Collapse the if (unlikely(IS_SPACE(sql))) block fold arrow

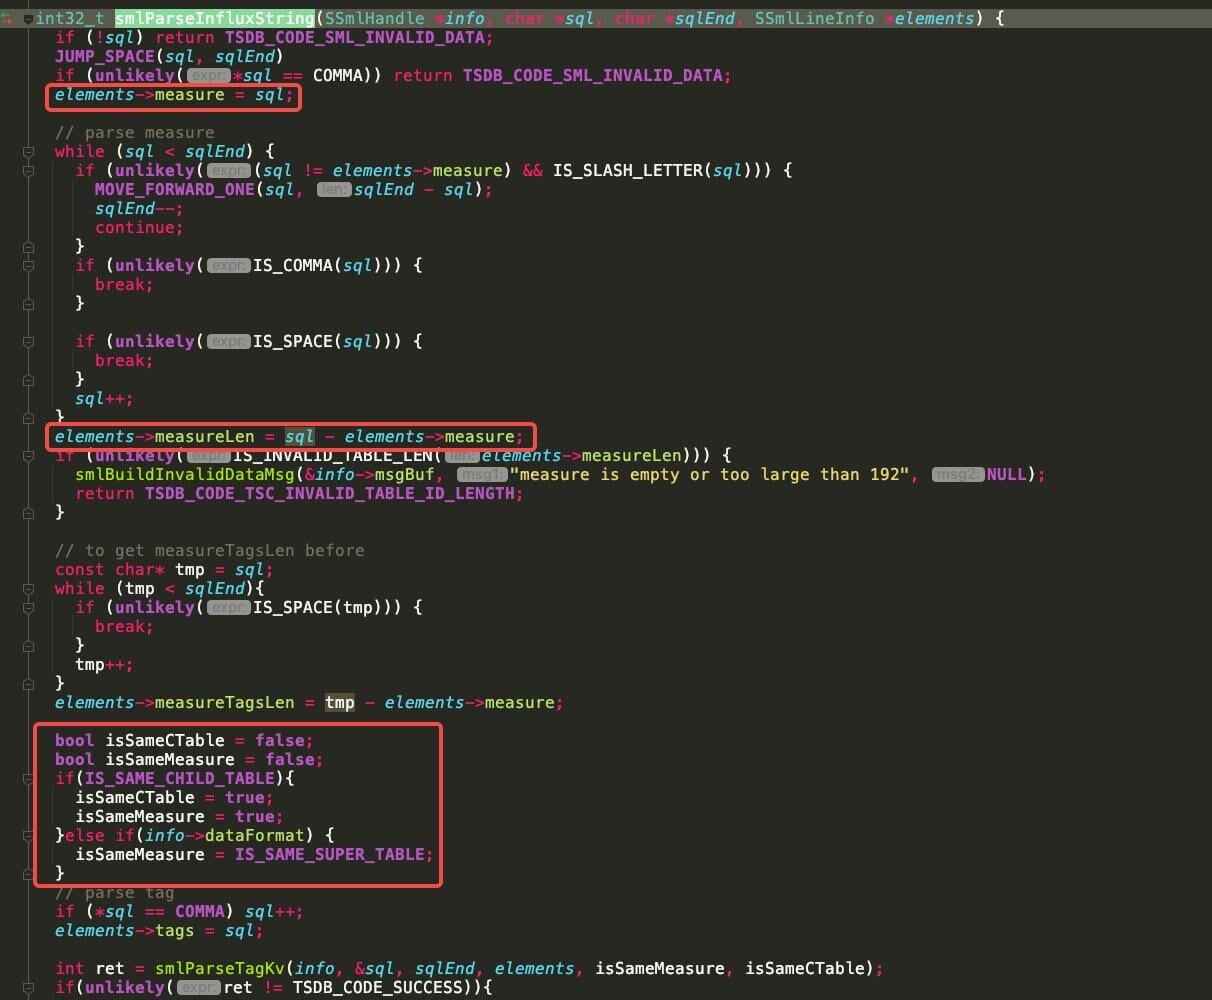tap(27, 341)
